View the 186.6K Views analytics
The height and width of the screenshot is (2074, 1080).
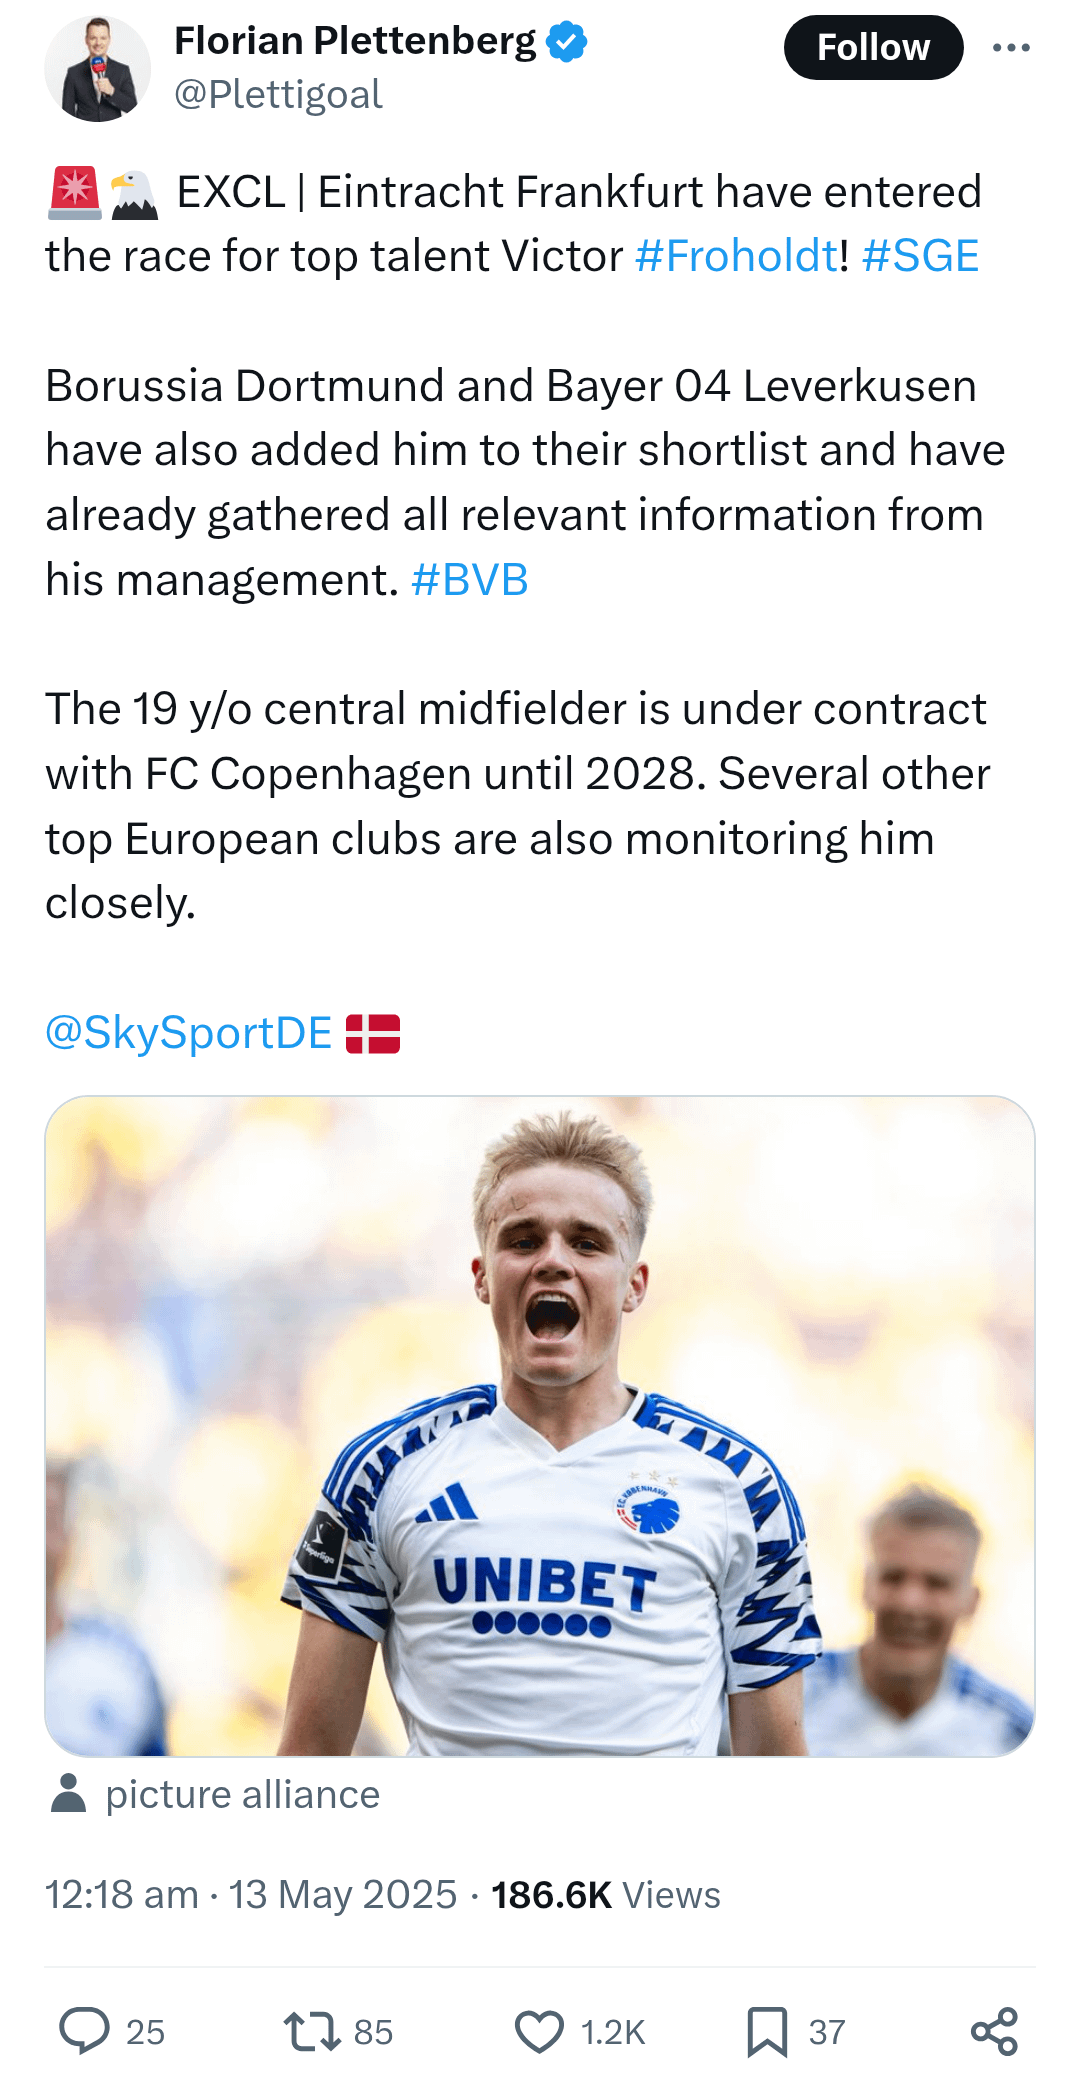tap(606, 1895)
